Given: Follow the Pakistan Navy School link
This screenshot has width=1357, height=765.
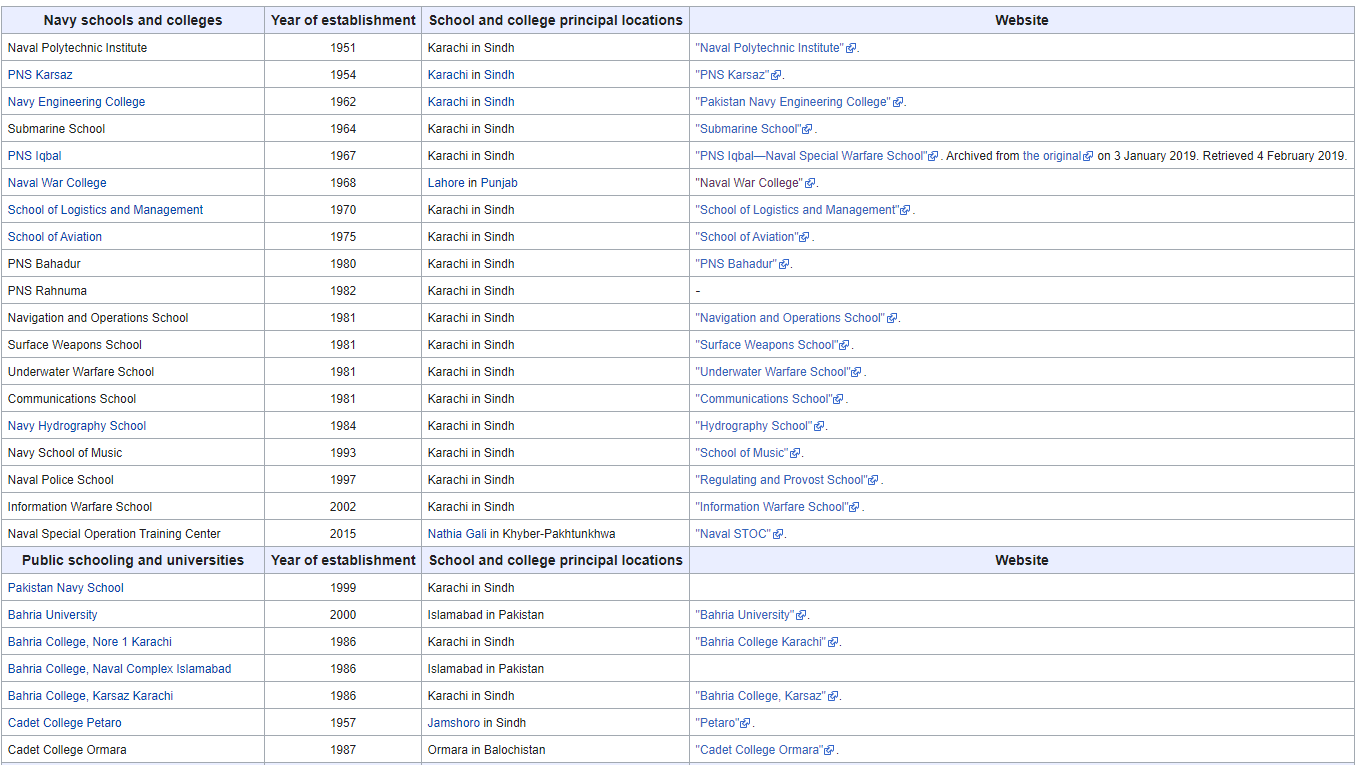Looking at the screenshot, I should point(66,588).
